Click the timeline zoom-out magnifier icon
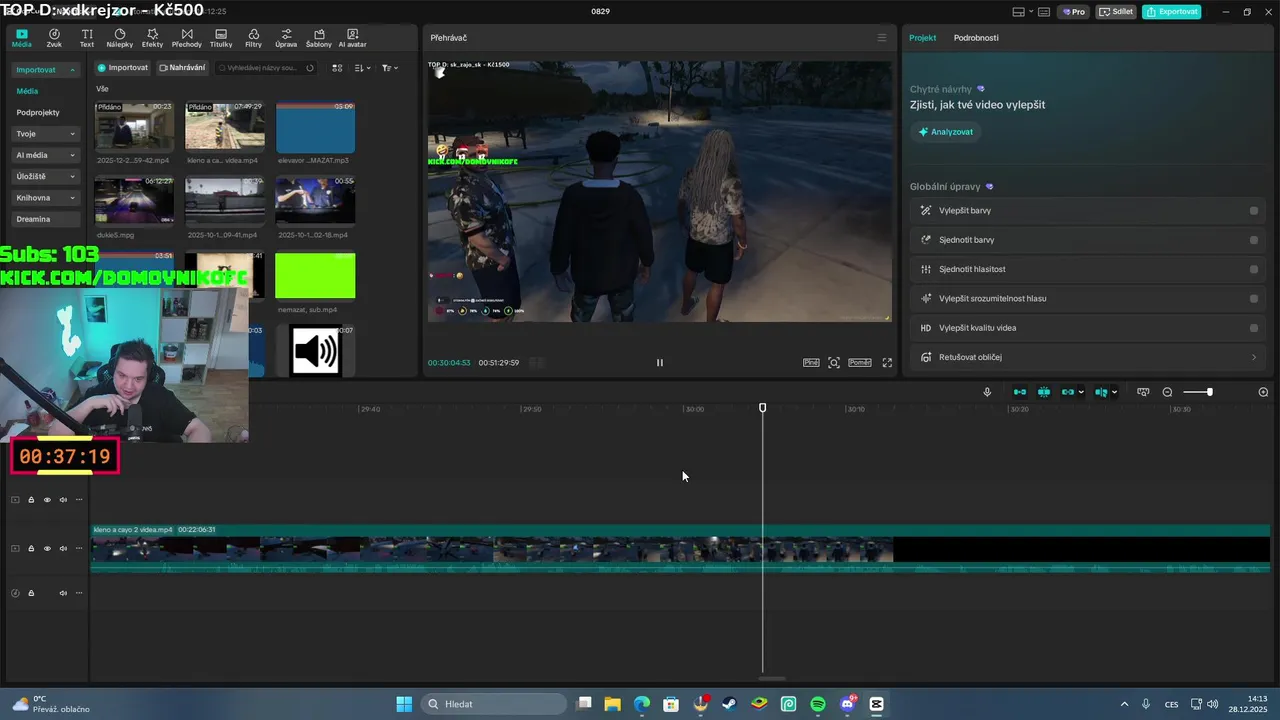This screenshot has width=1280, height=720. [1167, 392]
